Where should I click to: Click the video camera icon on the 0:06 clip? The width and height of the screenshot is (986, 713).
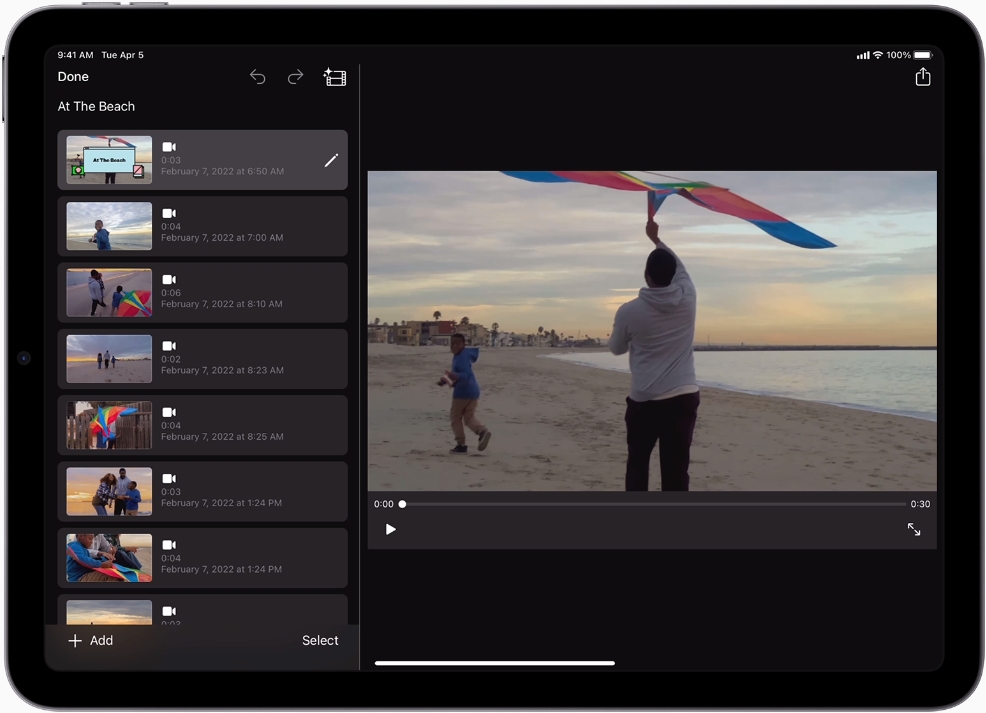(168, 279)
